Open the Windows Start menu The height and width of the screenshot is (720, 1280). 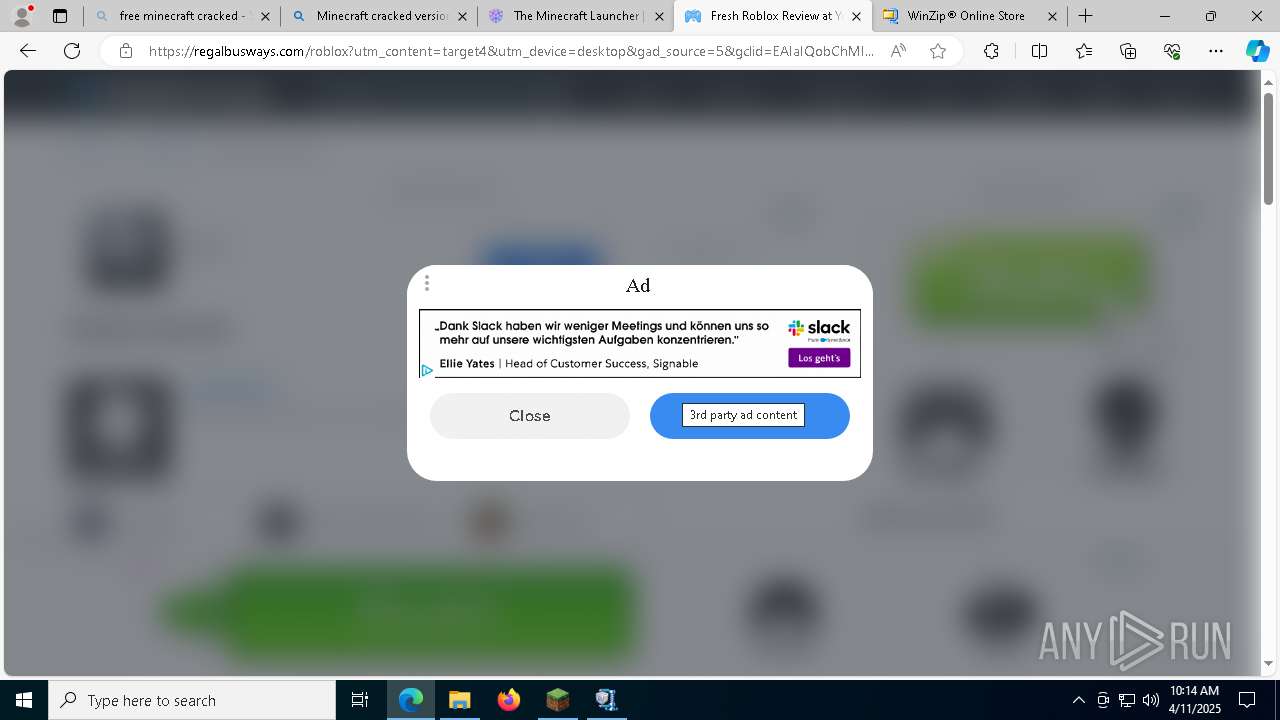24,700
